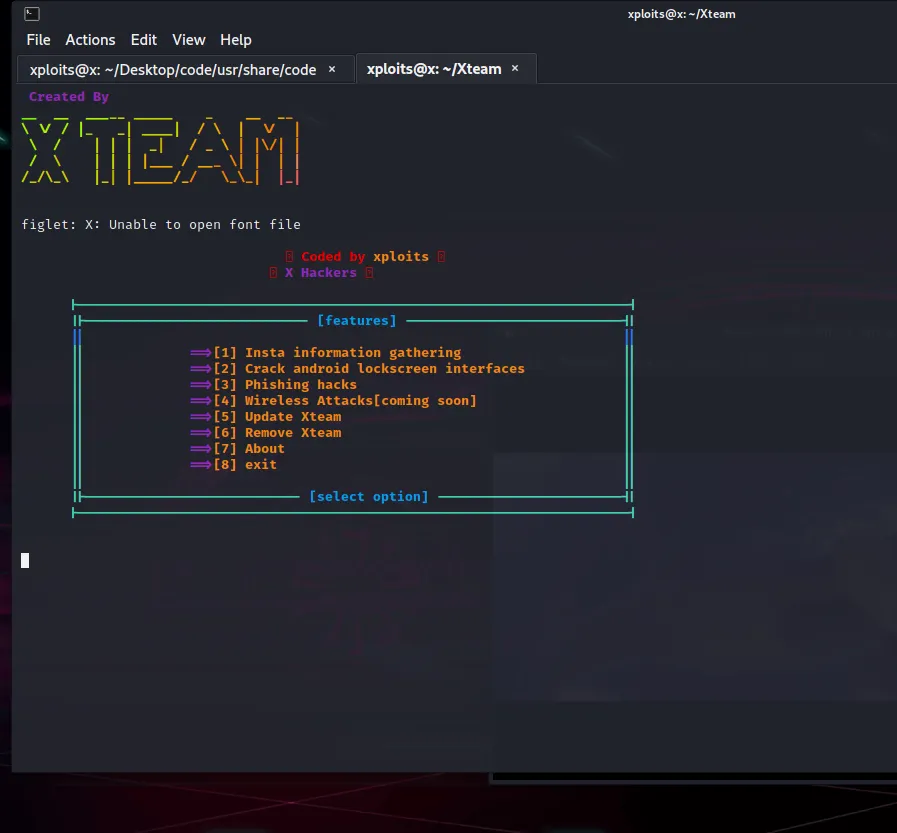Select the xploits@x: ~/Xteam tab
Viewport: 897px width, 833px height.
pos(434,69)
